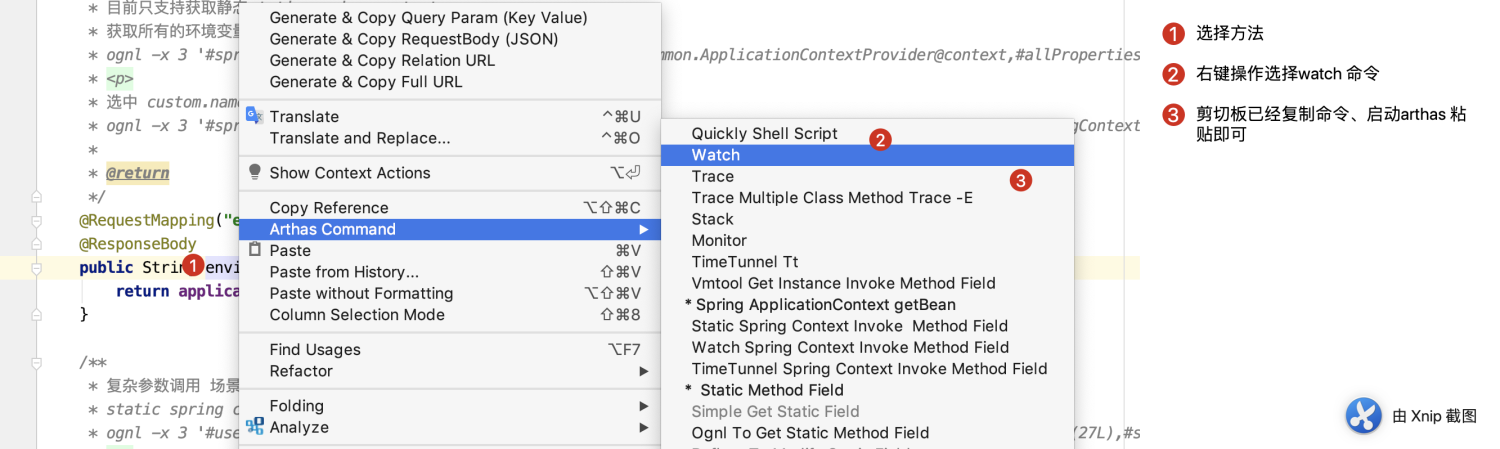1500x449 pixels.
Task: Click the Analyze menu icon
Action: [x=254, y=427]
